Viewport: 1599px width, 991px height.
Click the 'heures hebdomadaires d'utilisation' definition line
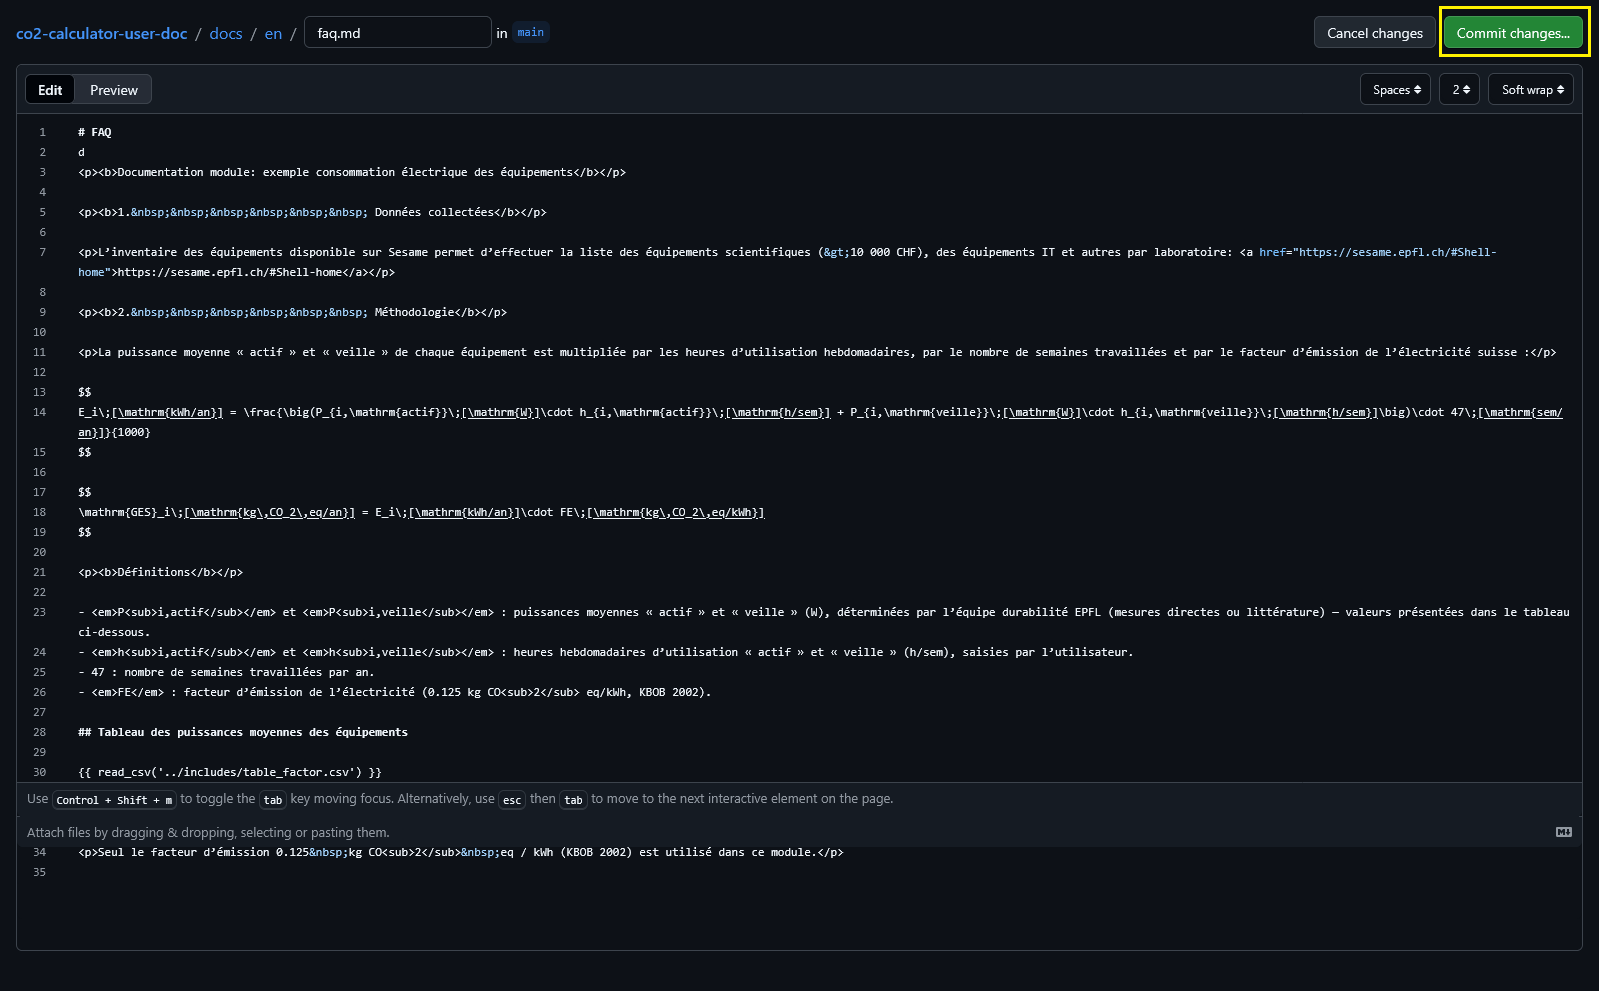pos(606,652)
